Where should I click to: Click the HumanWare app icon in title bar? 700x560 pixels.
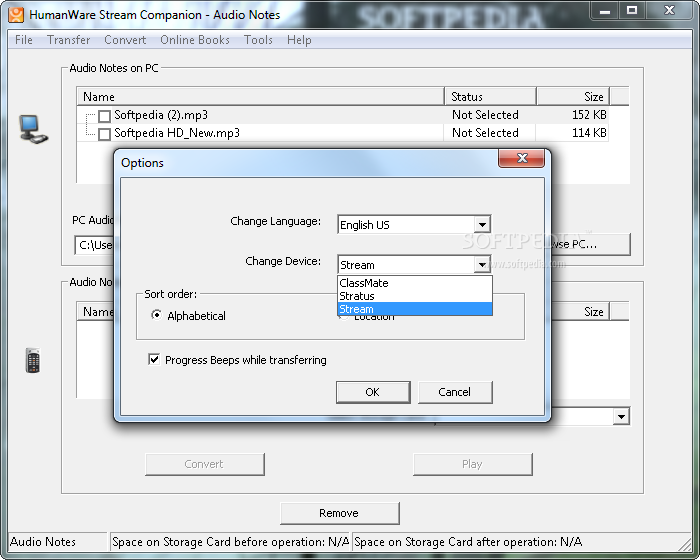(x=16, y=14)
